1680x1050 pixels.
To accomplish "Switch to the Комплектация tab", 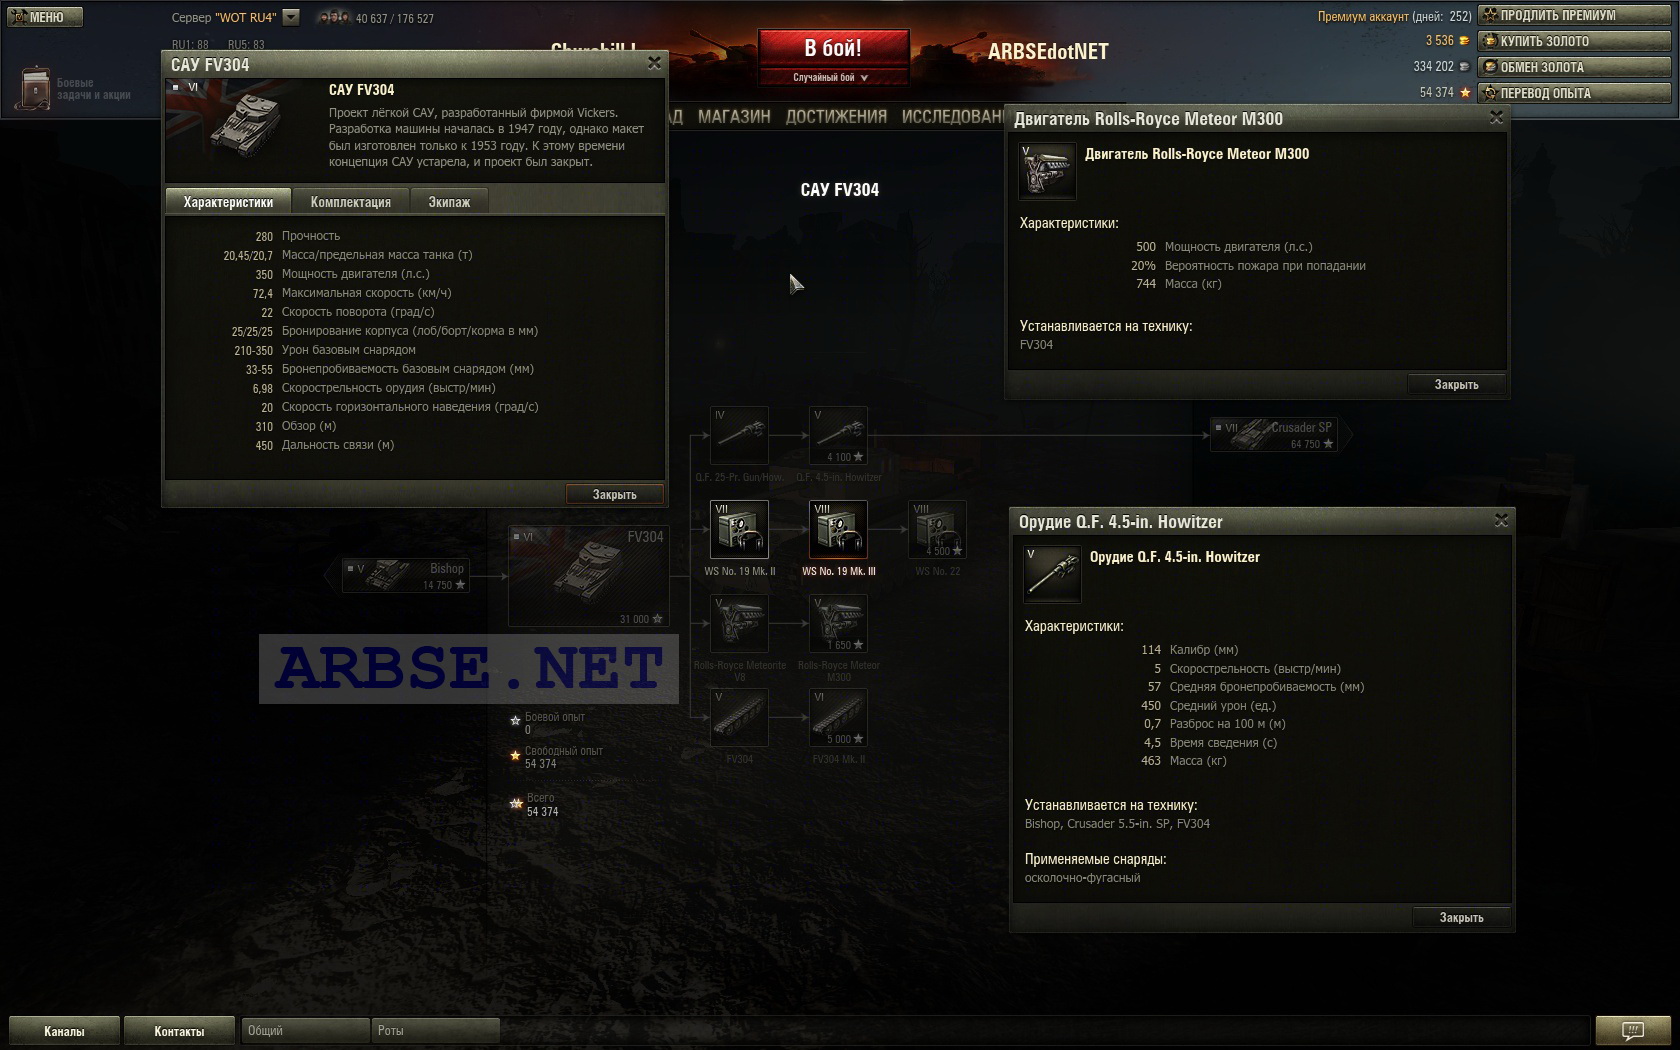I will coord(351,201).
